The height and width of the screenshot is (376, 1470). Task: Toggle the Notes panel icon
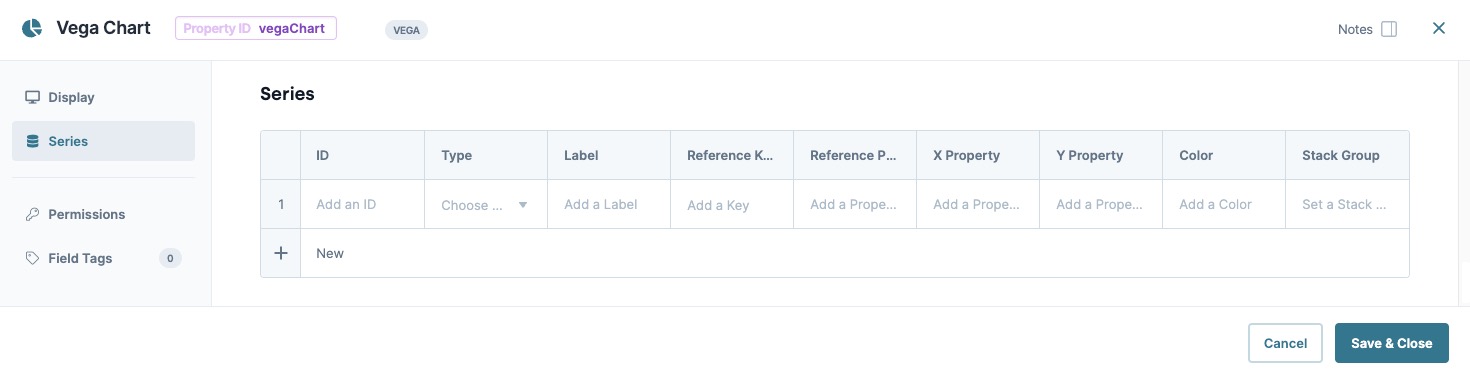(x=1389, y=29)
